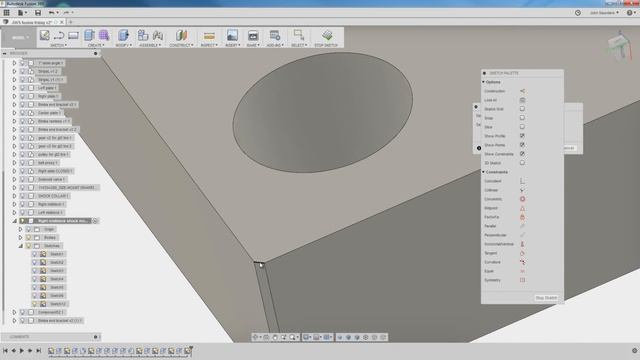Click the Insert image icon
Image resolution: width=640 pixels, height=360 pixels.
pos(232,35)
